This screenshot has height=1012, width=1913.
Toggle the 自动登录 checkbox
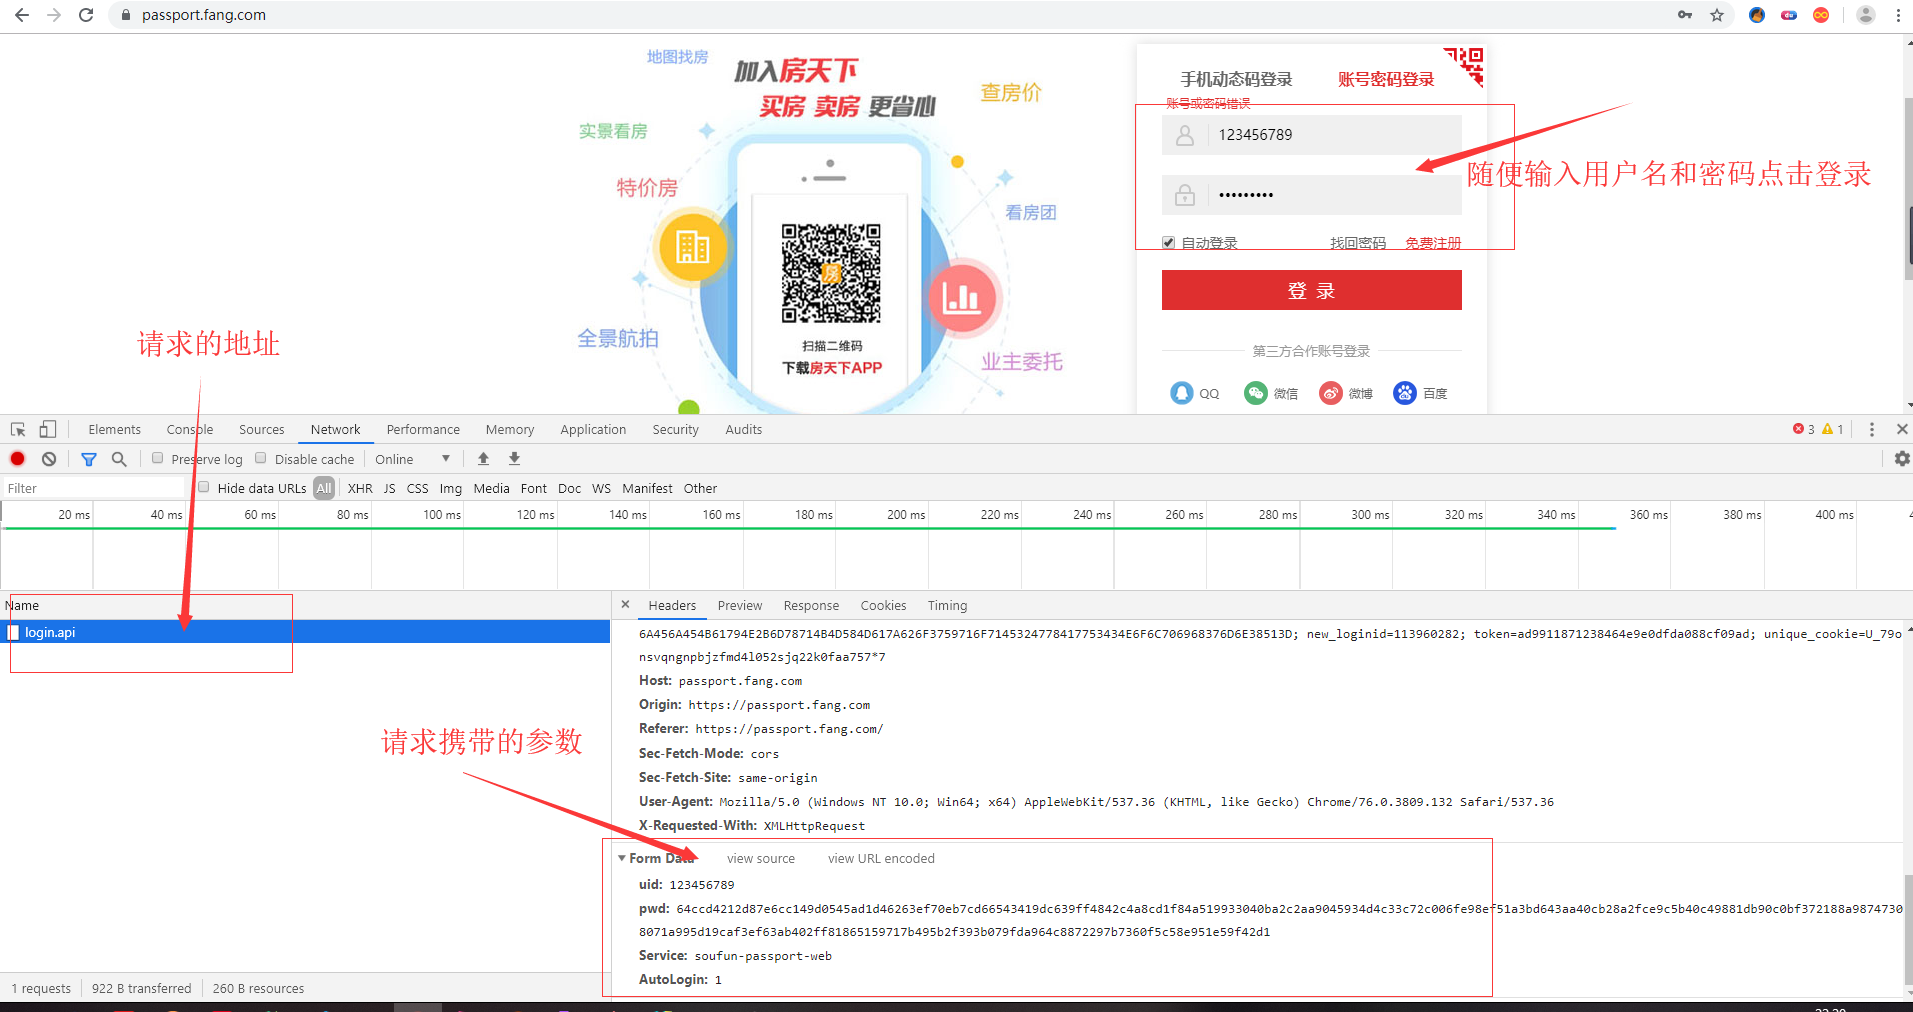[1168, 242]
